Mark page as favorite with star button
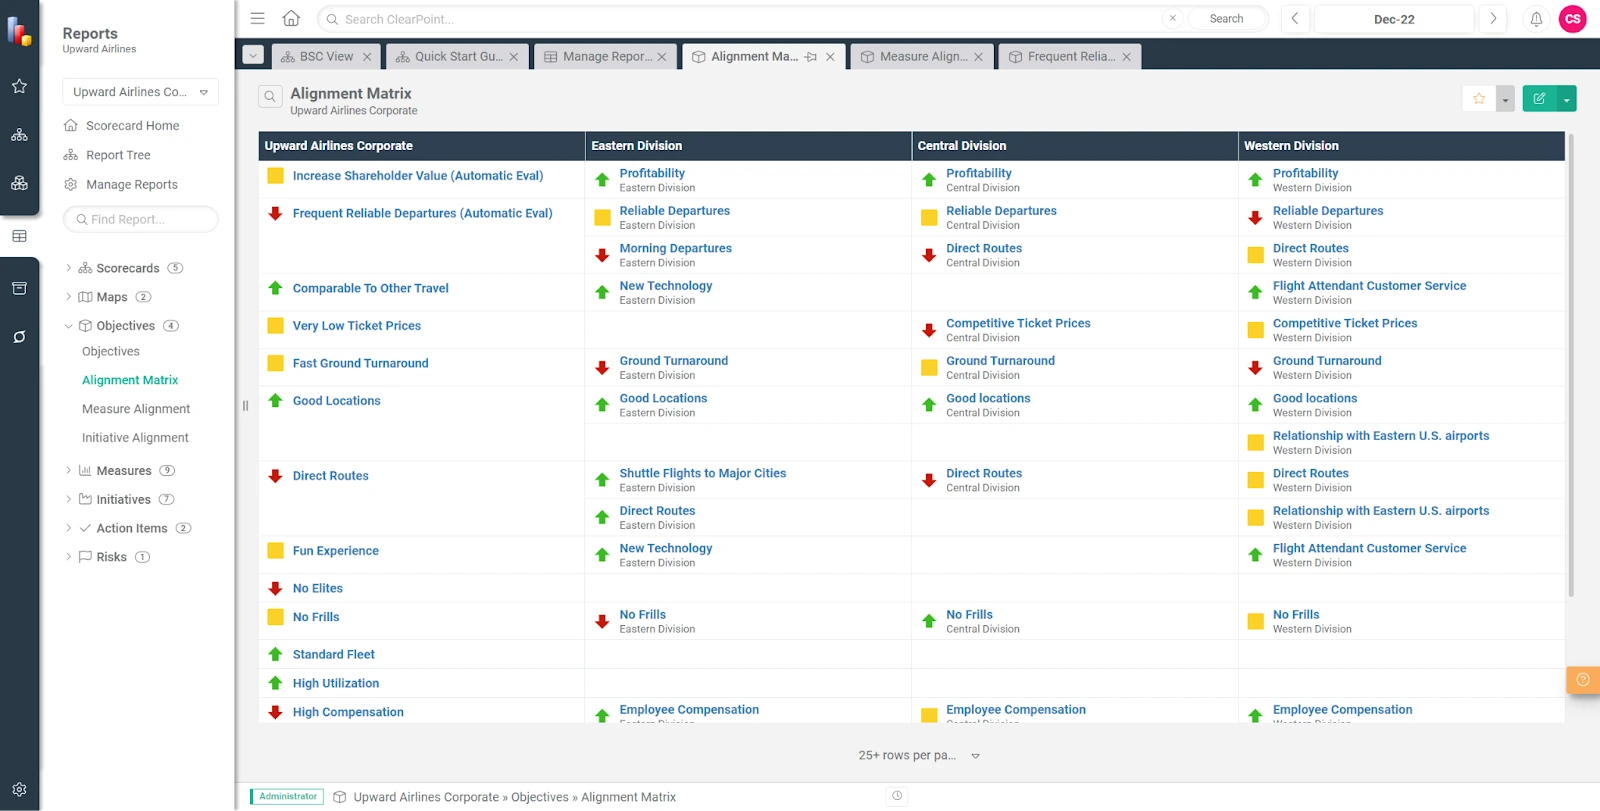The image size is (1600, 811). 1479,98
